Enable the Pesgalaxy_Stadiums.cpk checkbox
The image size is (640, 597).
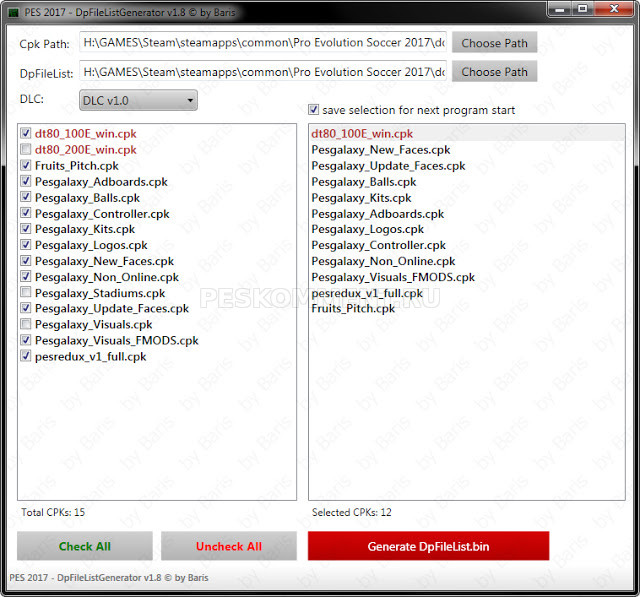(26, 292)
